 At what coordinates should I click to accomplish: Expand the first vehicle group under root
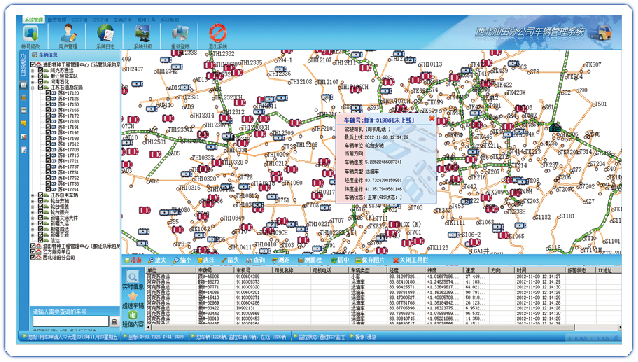coord(33,70)
